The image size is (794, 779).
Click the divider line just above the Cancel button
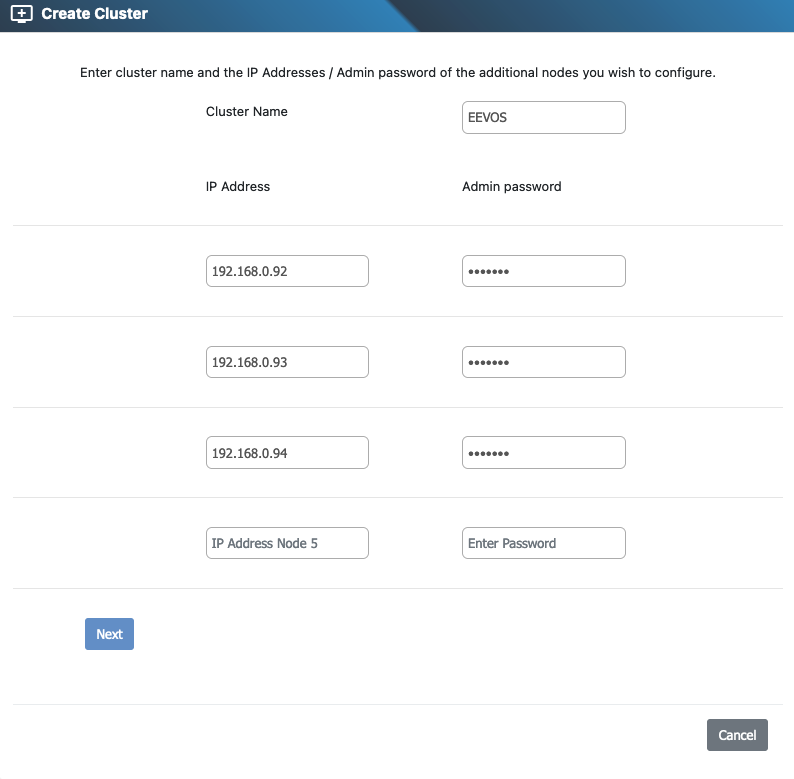(397, 704)
